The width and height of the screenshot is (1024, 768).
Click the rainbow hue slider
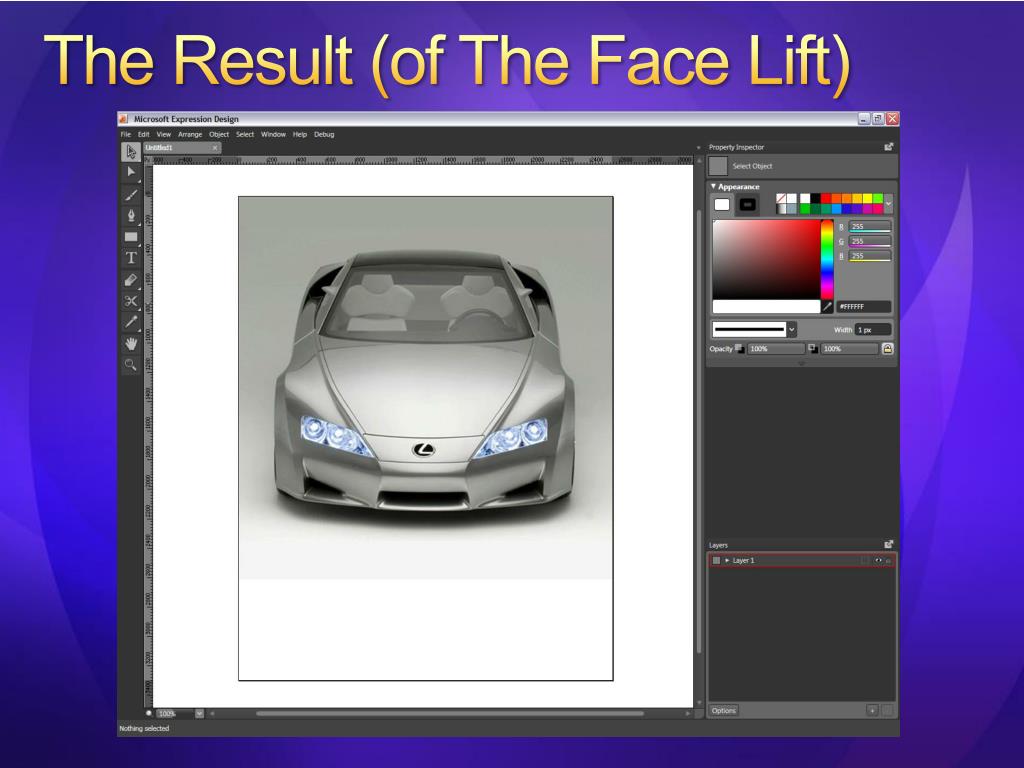tap(827, 259)
